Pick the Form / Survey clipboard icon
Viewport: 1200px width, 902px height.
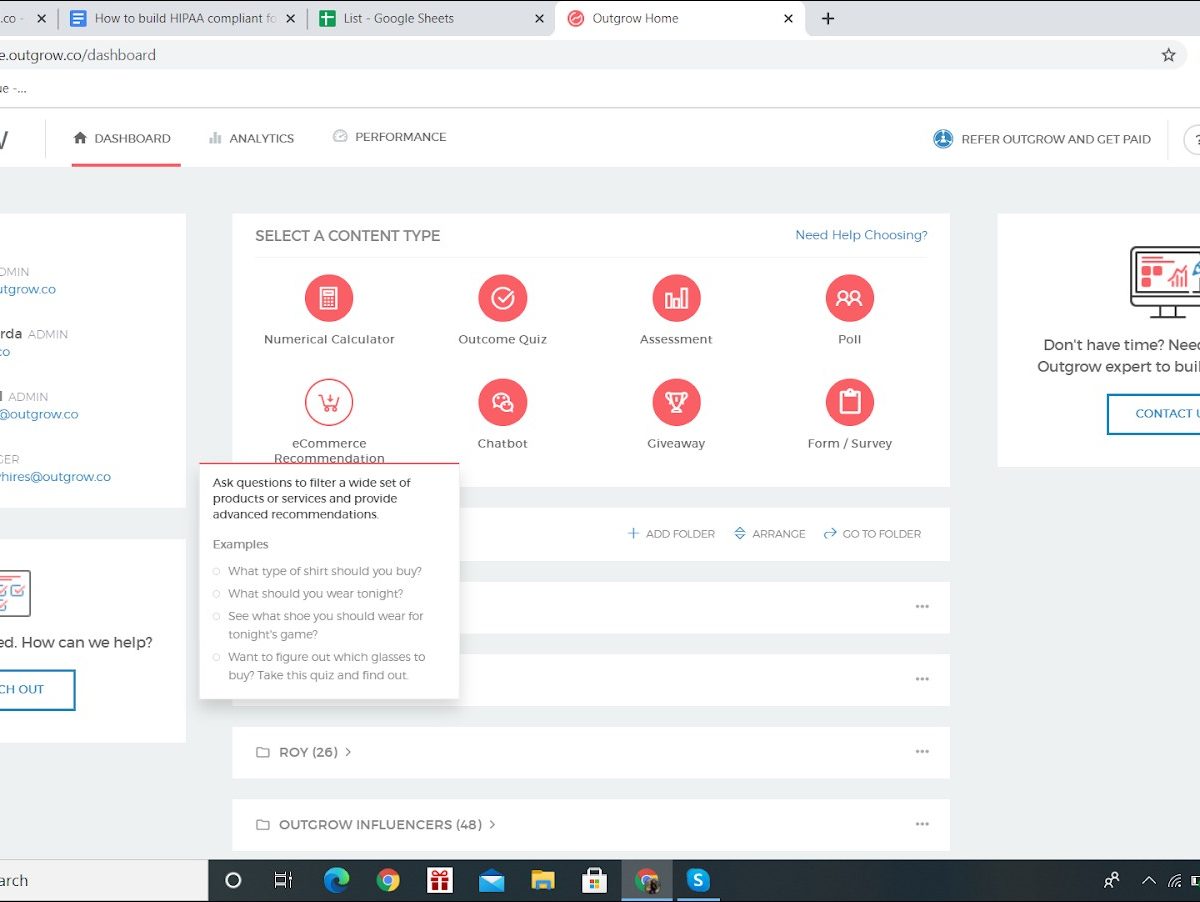[x=849, y=402]
